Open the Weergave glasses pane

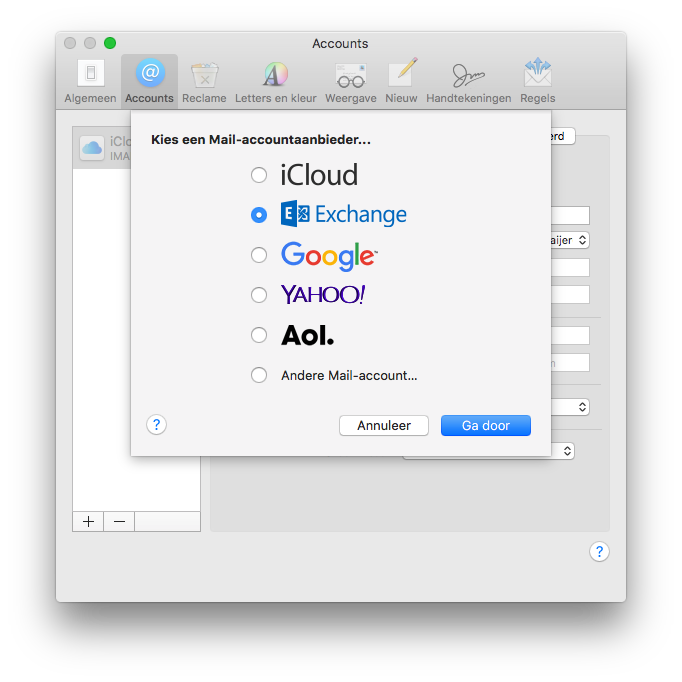click(351, 81)
